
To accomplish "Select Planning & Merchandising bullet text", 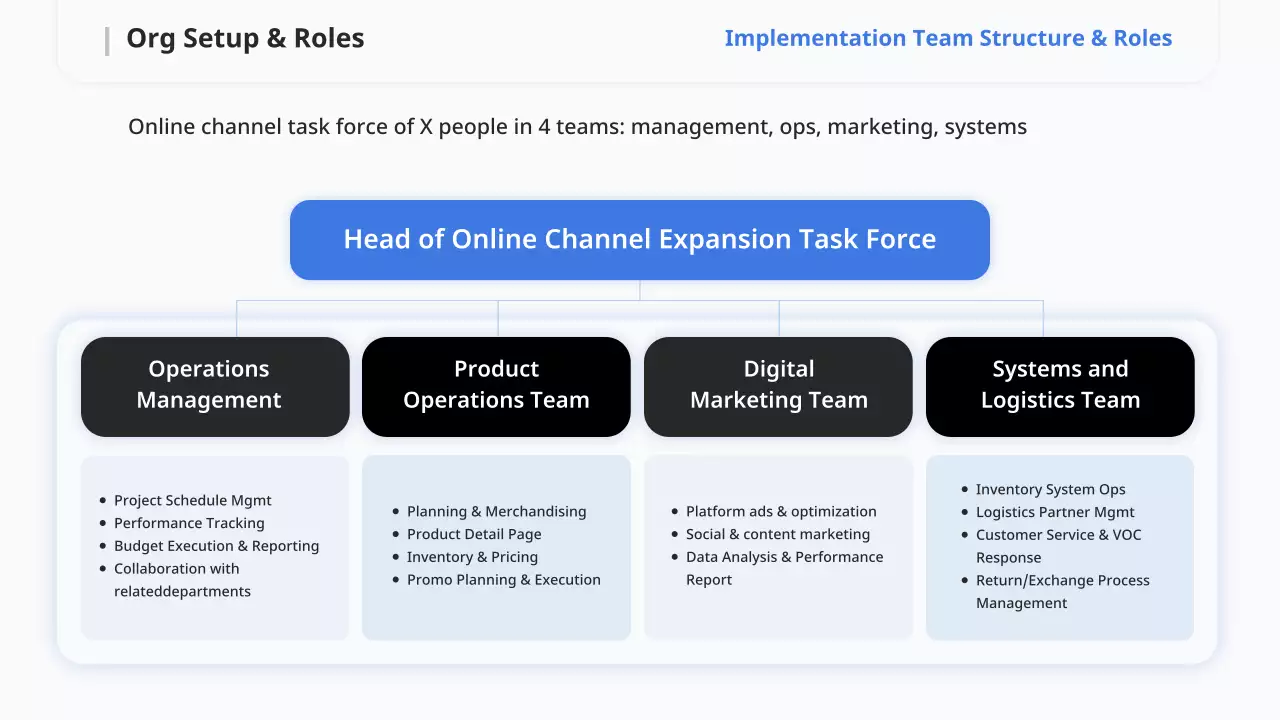I will point(496,512).
